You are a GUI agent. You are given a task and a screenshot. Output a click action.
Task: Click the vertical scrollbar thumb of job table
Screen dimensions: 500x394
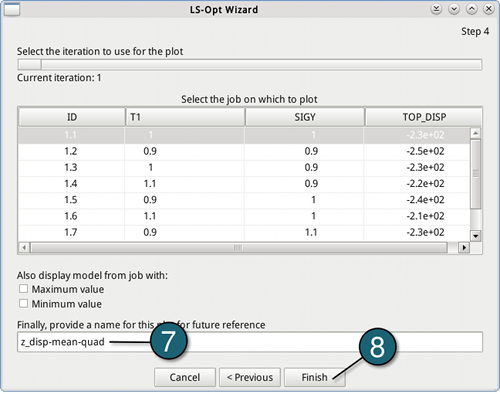(x=476, y=174)
